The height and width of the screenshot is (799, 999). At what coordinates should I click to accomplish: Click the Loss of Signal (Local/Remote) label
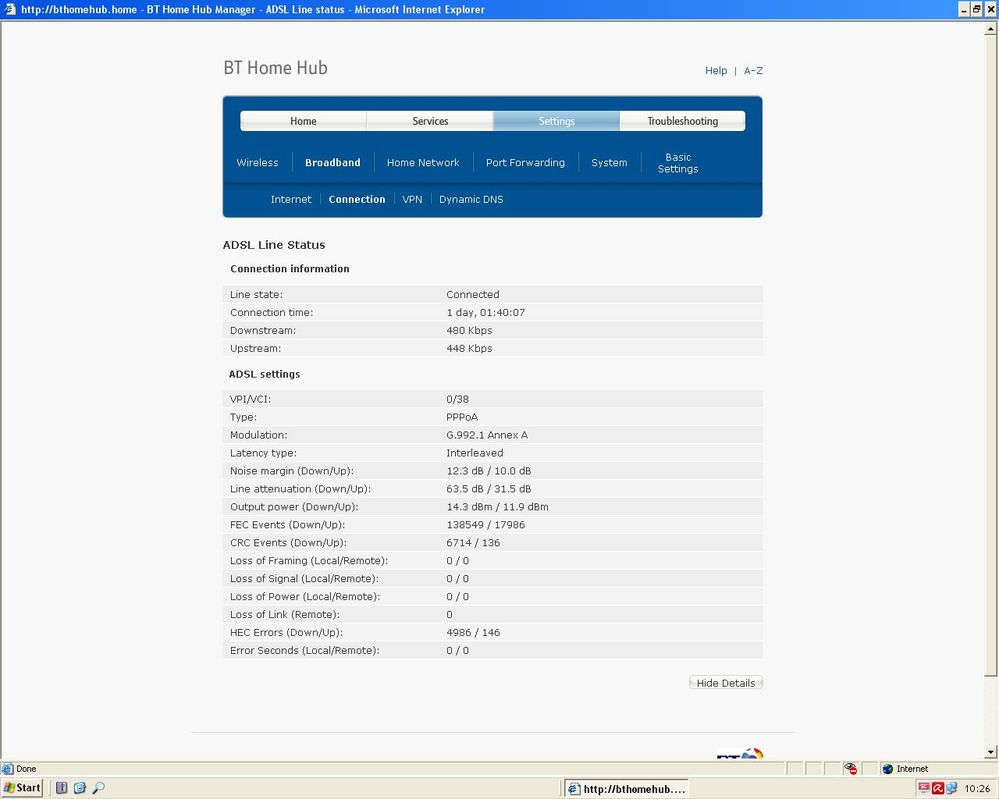pos(305,579)
